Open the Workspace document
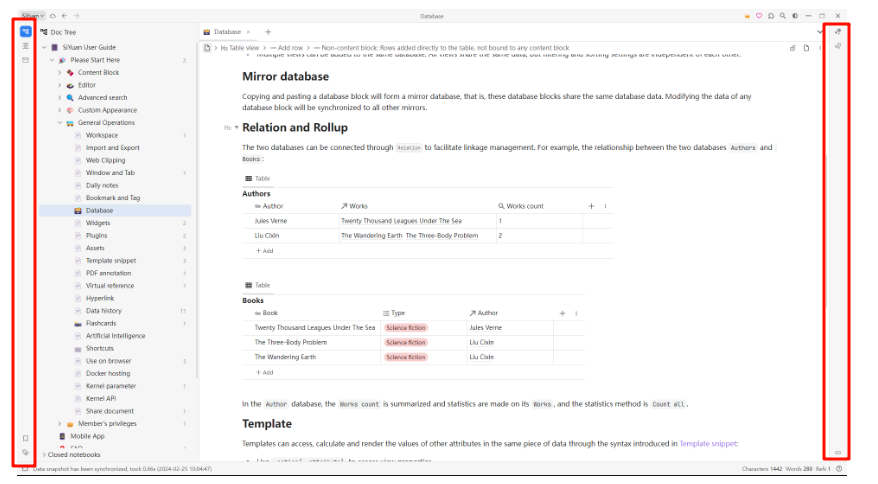The image size is (878, 484). (x=102, y=136)
